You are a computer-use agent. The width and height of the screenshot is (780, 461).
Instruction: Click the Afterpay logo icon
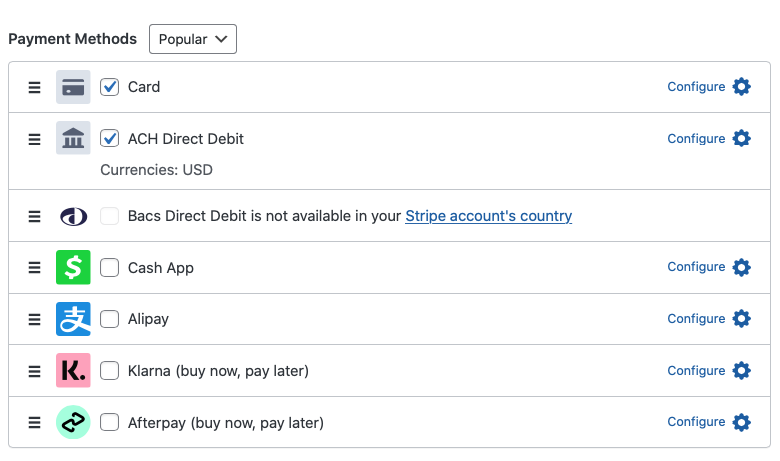coord(73,422)
